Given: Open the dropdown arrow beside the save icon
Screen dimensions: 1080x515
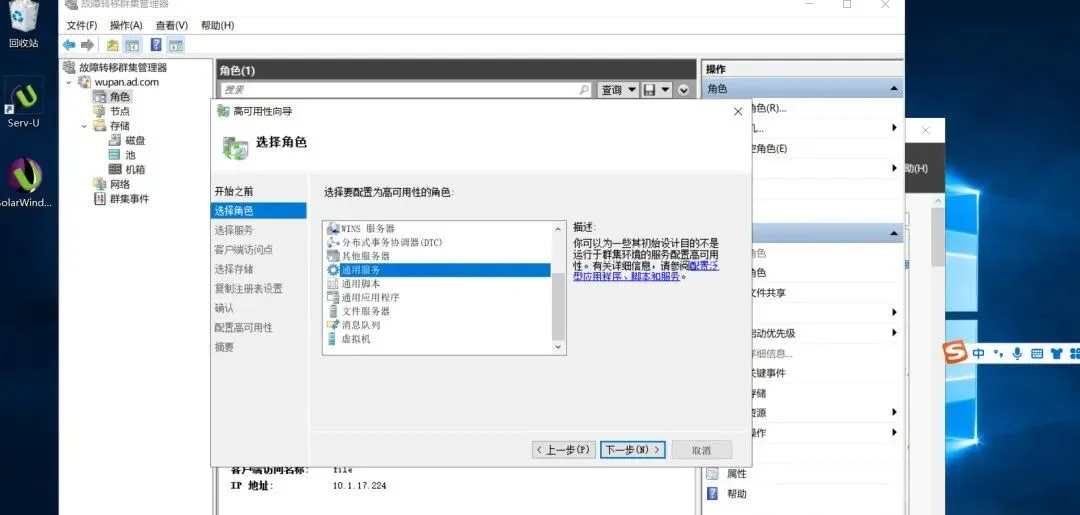Looking at the screenshot, I should [665, 90].
